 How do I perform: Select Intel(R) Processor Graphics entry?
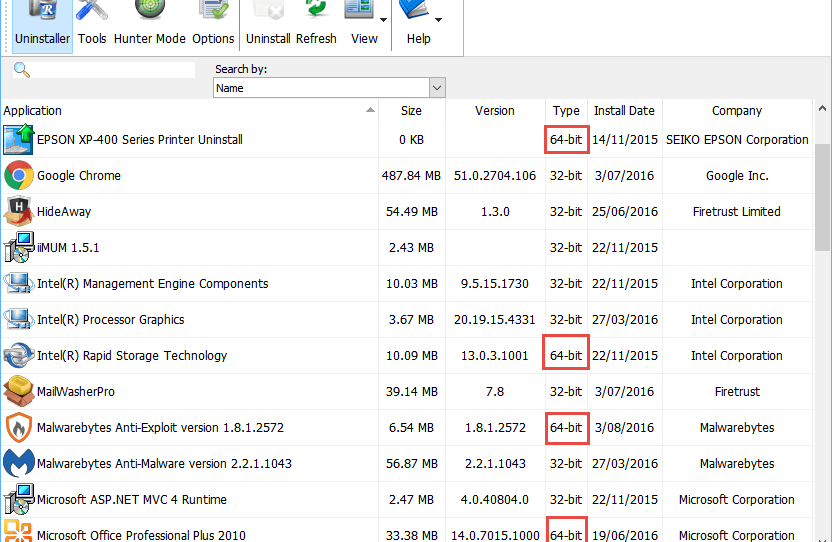click(110, 320)
